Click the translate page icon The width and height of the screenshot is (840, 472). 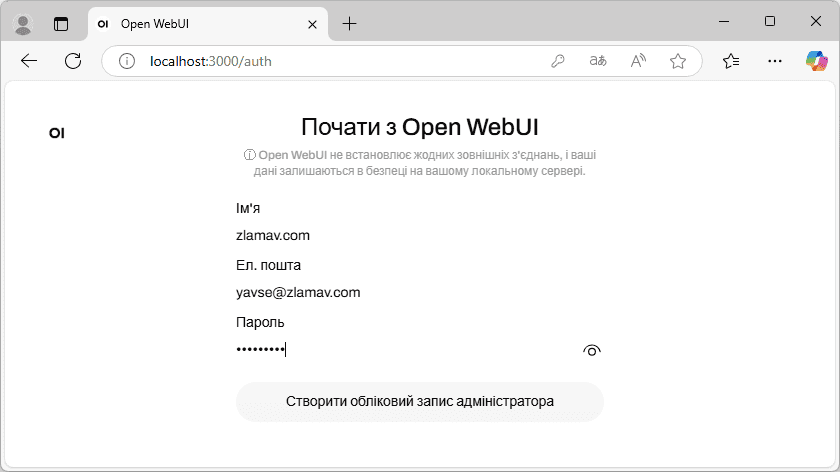pos(598,61)
